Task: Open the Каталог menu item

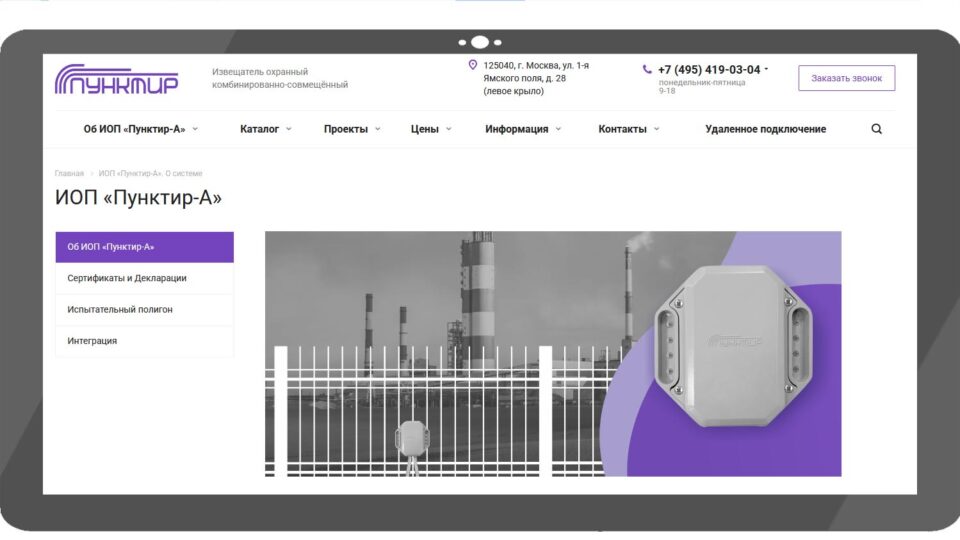Action: (x=260, y=129)
